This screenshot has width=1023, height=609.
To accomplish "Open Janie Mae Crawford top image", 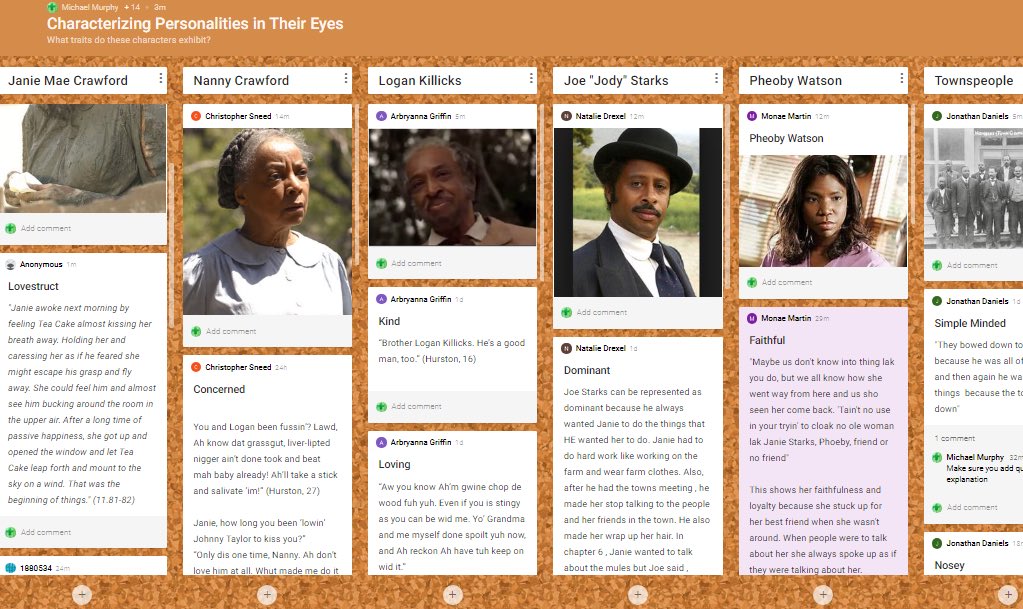I will point(83,159).
